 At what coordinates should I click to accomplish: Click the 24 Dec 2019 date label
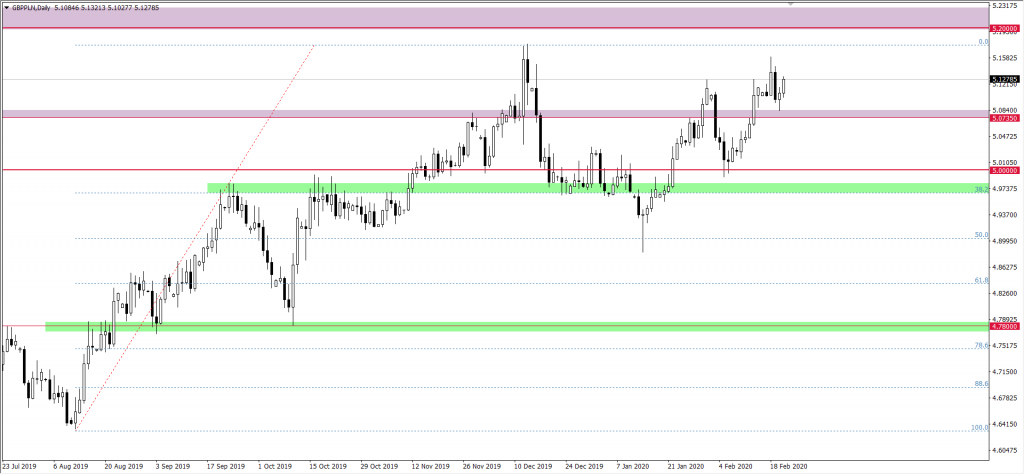[584, 467]
